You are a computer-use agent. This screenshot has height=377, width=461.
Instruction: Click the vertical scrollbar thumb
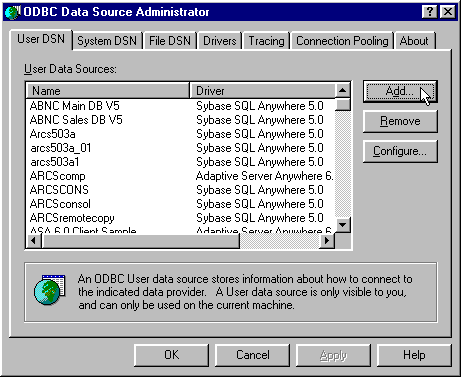(343, 104)
